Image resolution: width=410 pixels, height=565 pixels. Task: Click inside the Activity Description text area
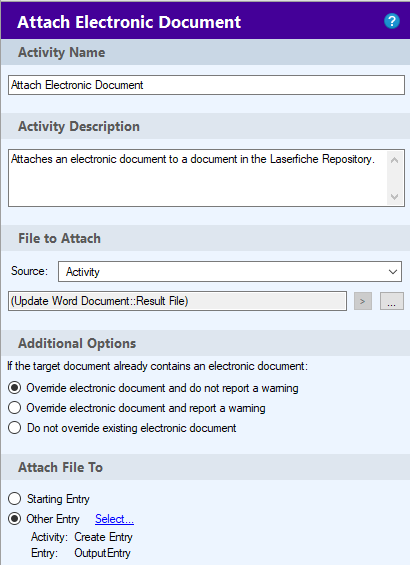197,178
